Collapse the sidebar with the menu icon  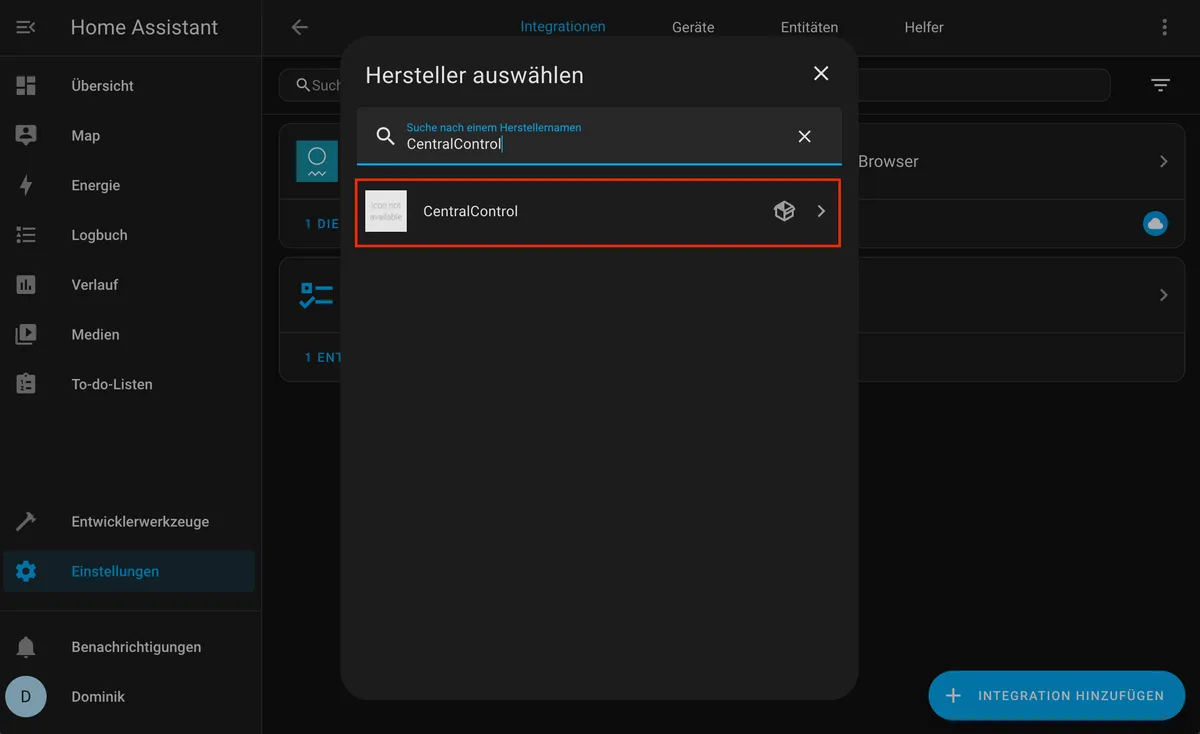pos(26,28)
